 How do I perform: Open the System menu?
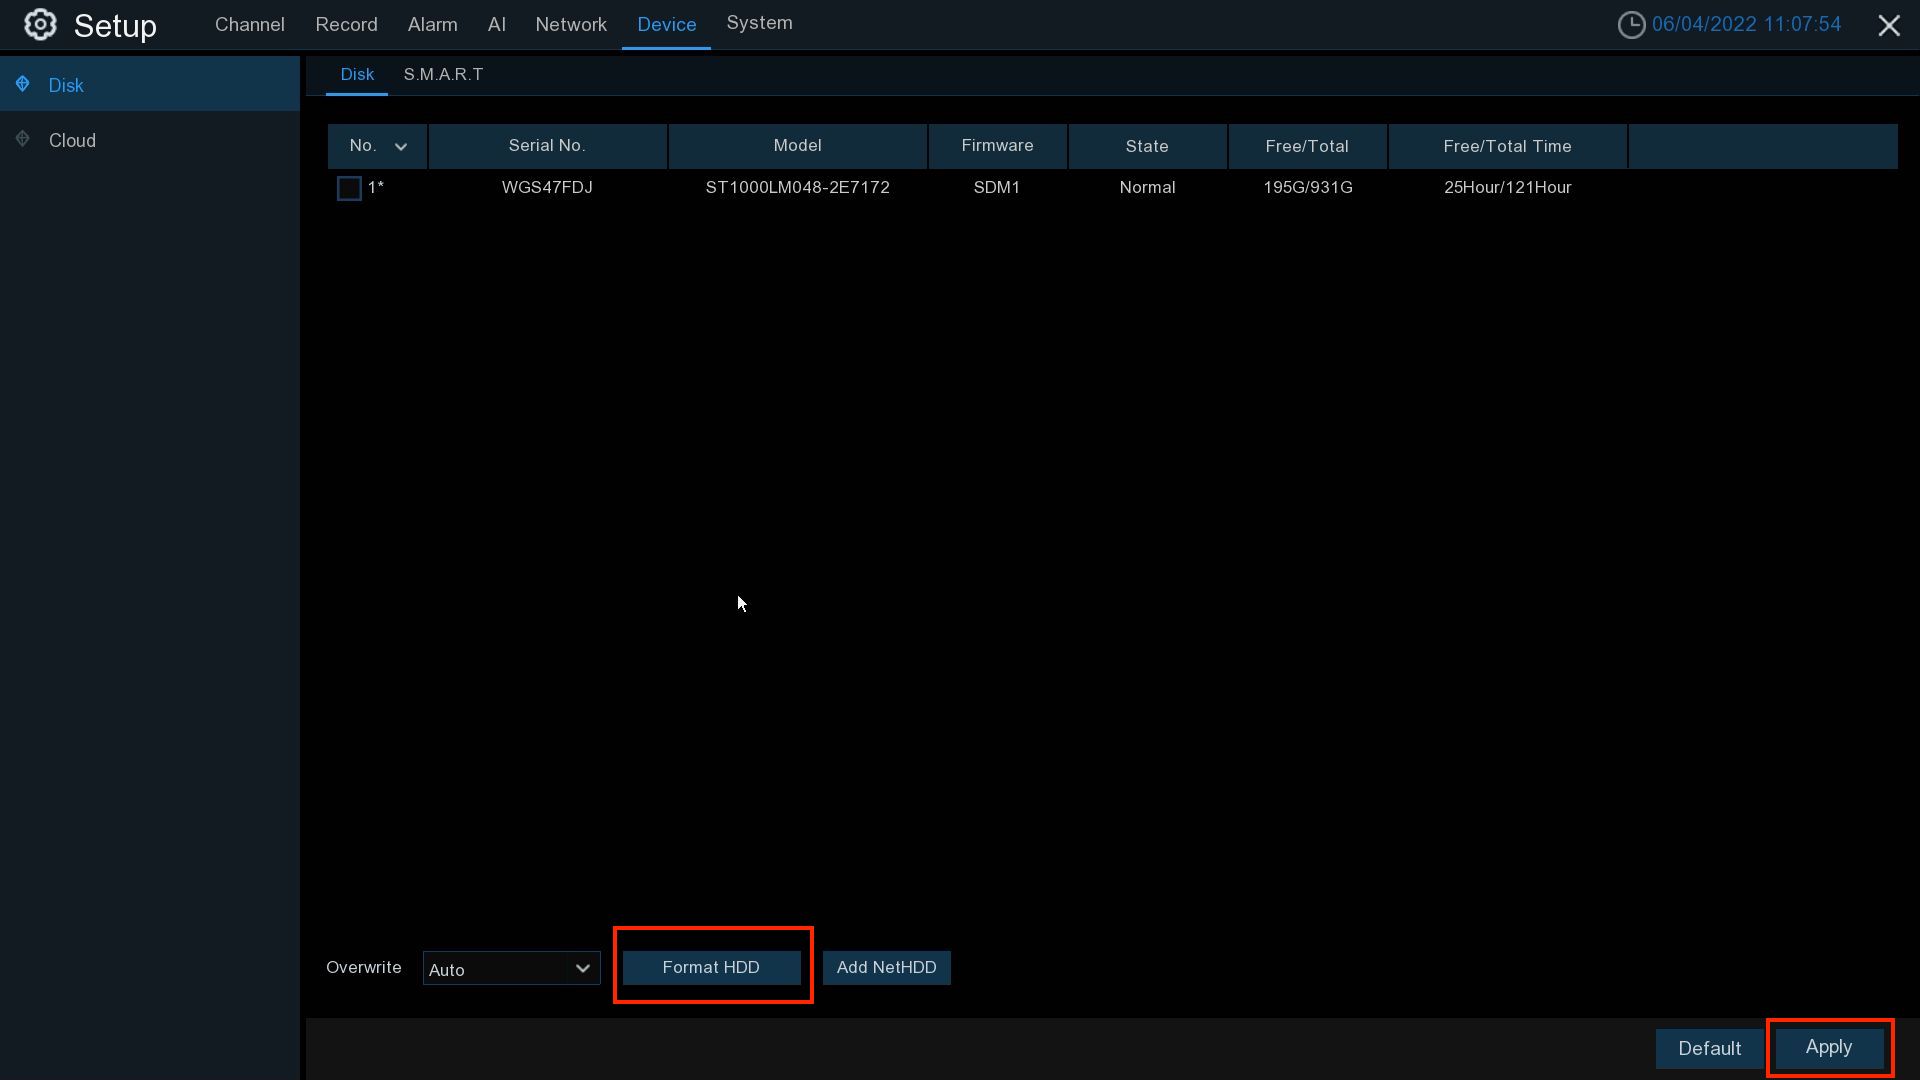tap(759, 23)
